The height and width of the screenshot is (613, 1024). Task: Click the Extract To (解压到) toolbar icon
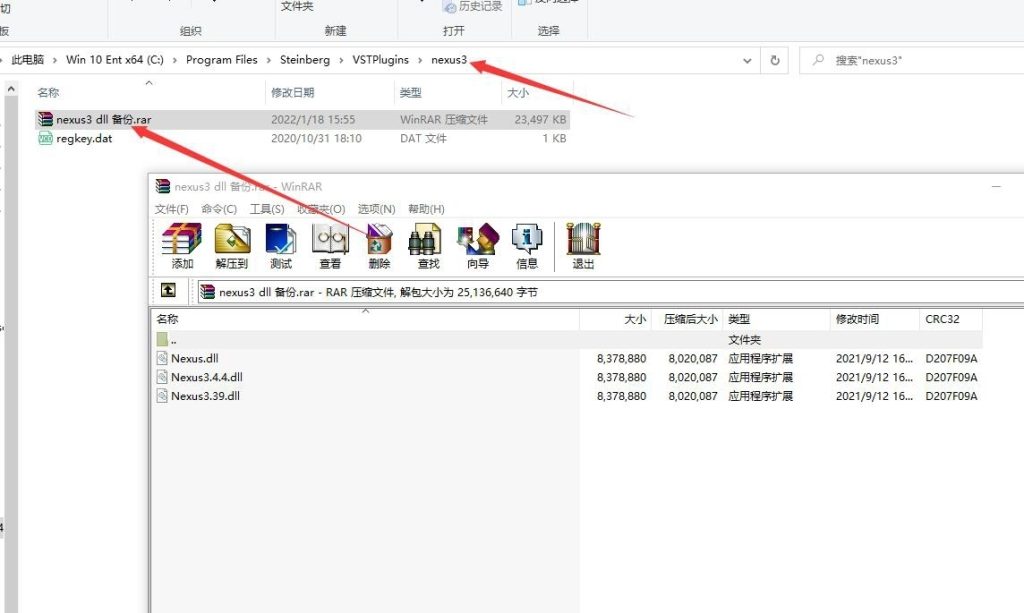[232, 239]
